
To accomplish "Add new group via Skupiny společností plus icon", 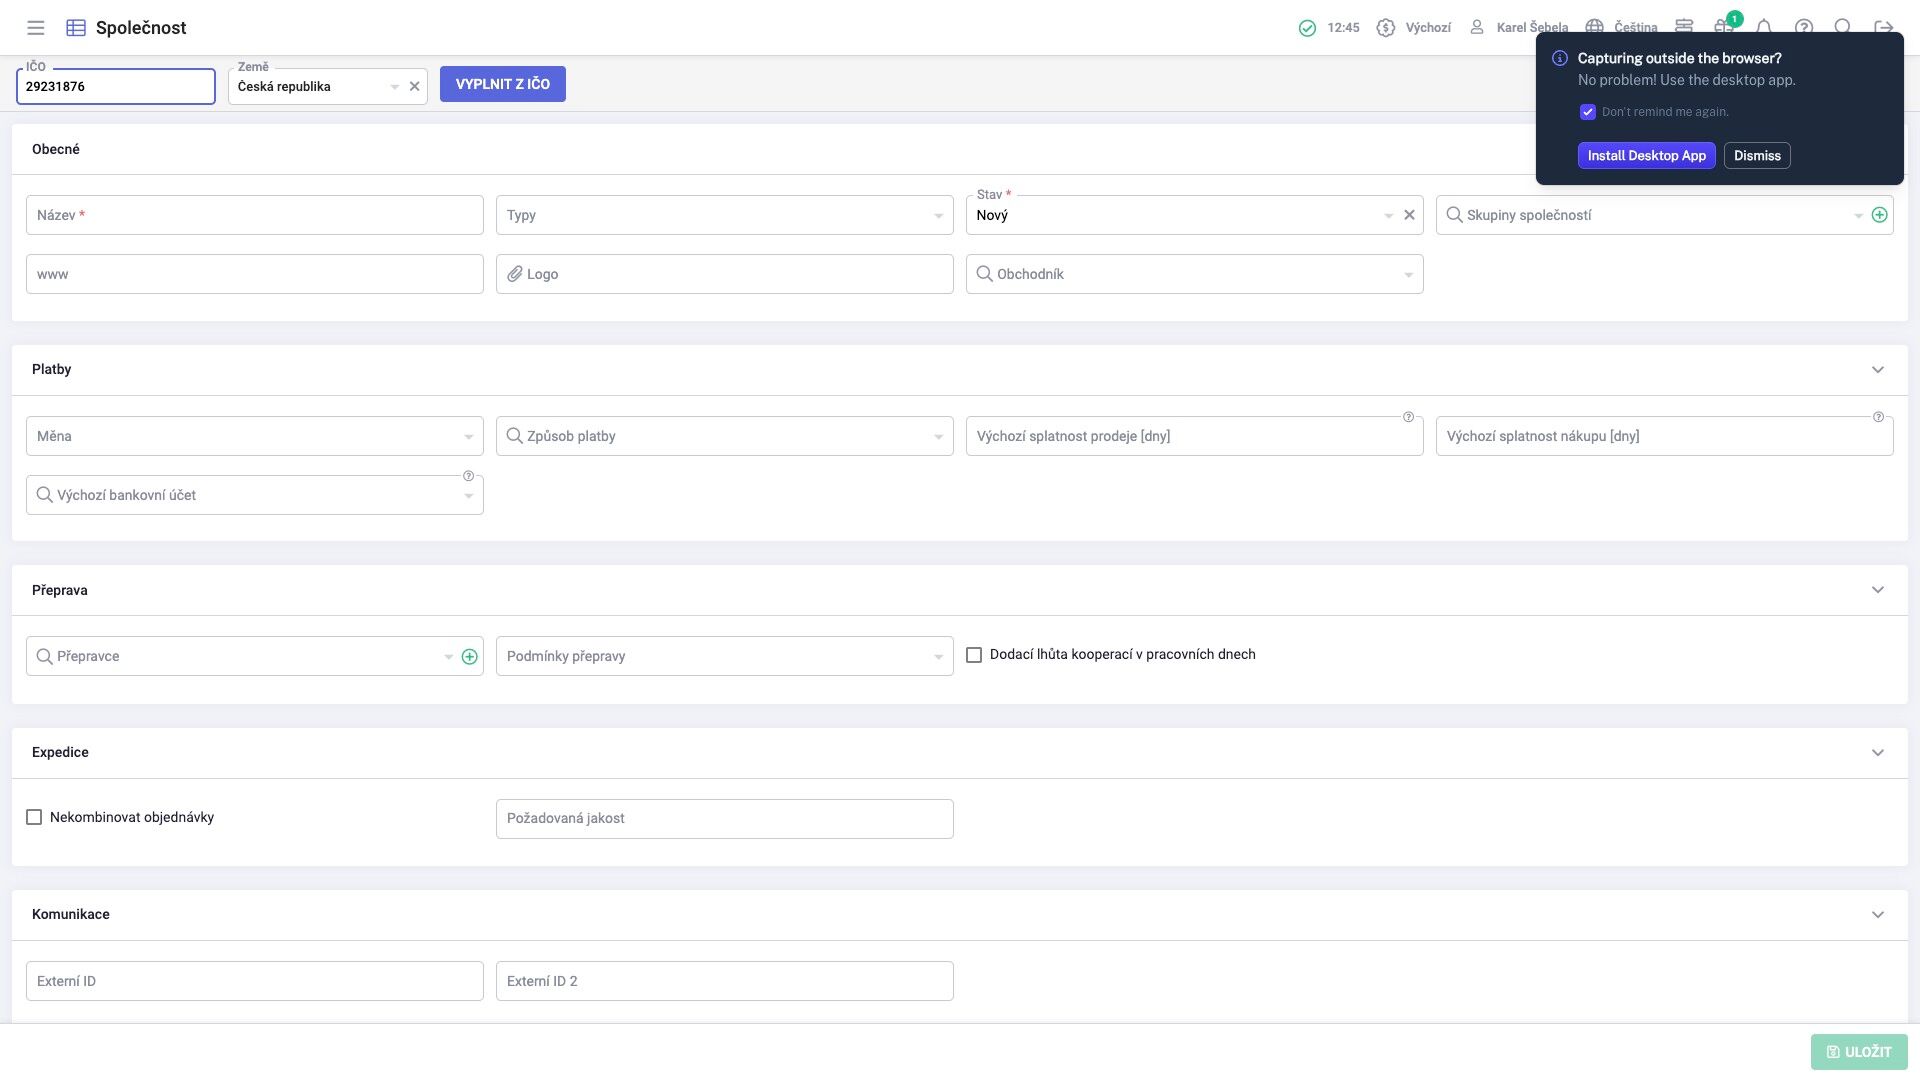I will (x=1880, y=215).
